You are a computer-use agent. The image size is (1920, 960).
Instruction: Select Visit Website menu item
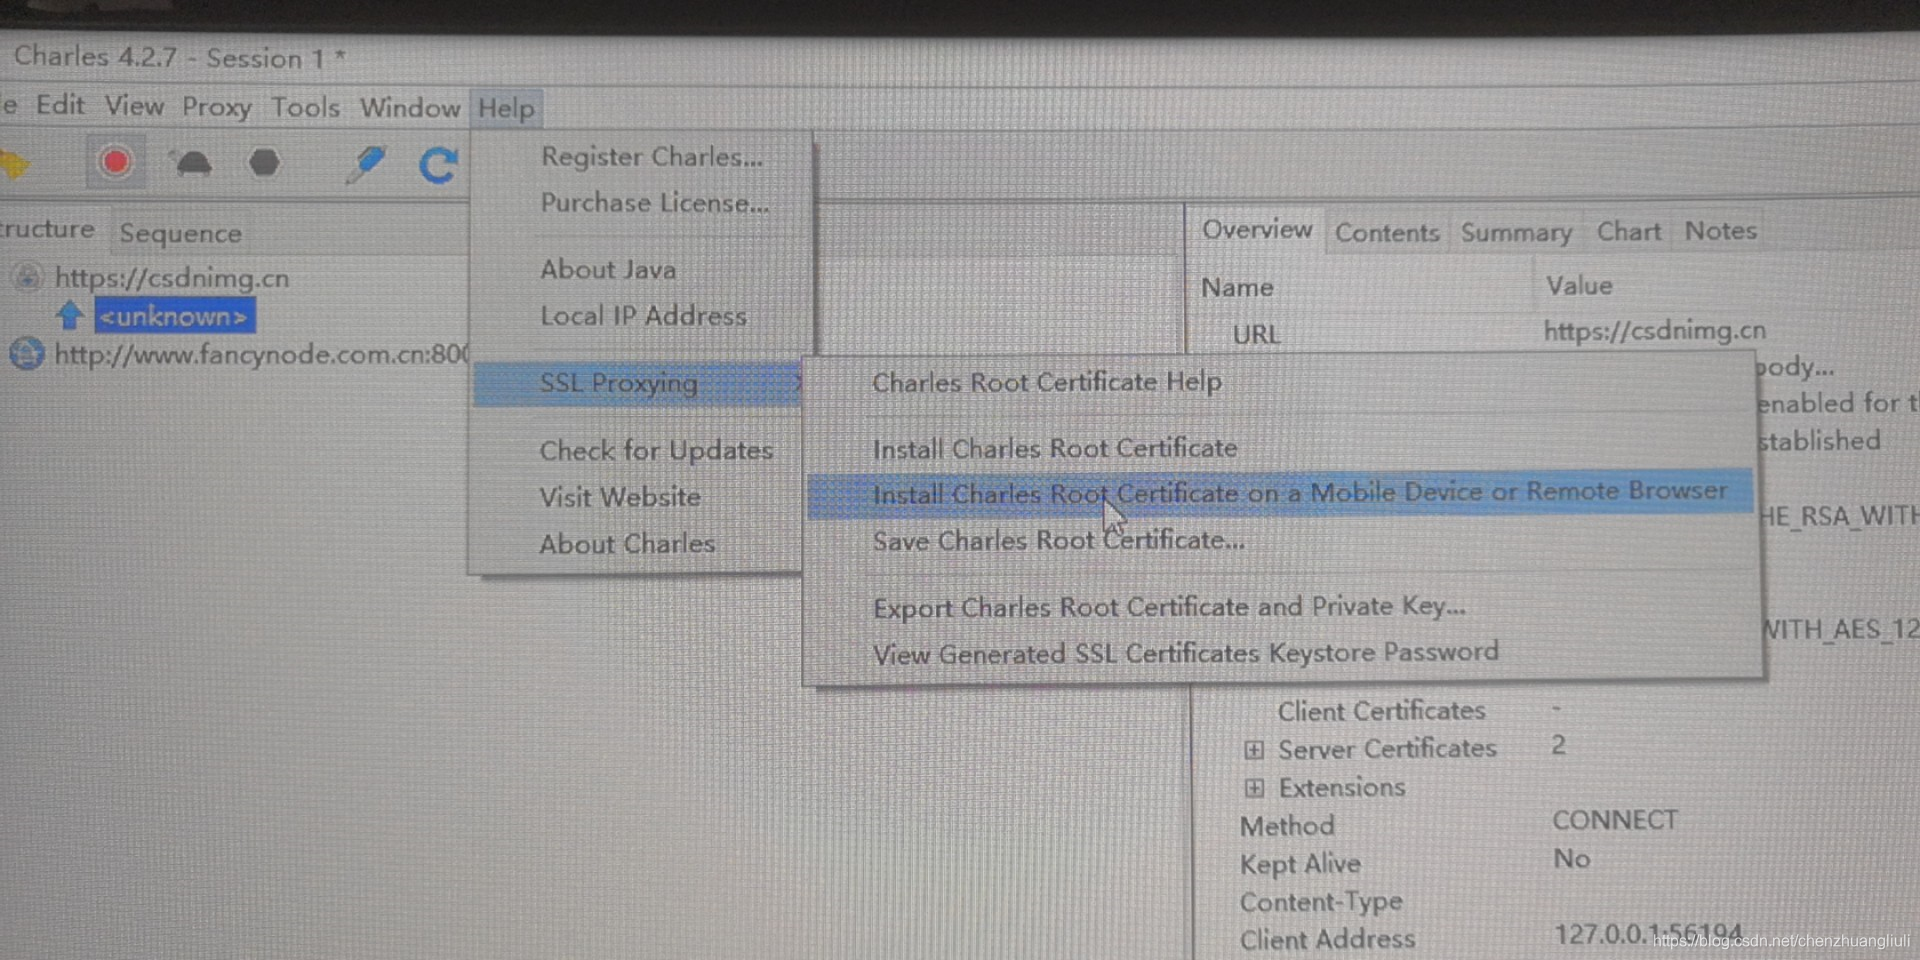coord(619,497)
